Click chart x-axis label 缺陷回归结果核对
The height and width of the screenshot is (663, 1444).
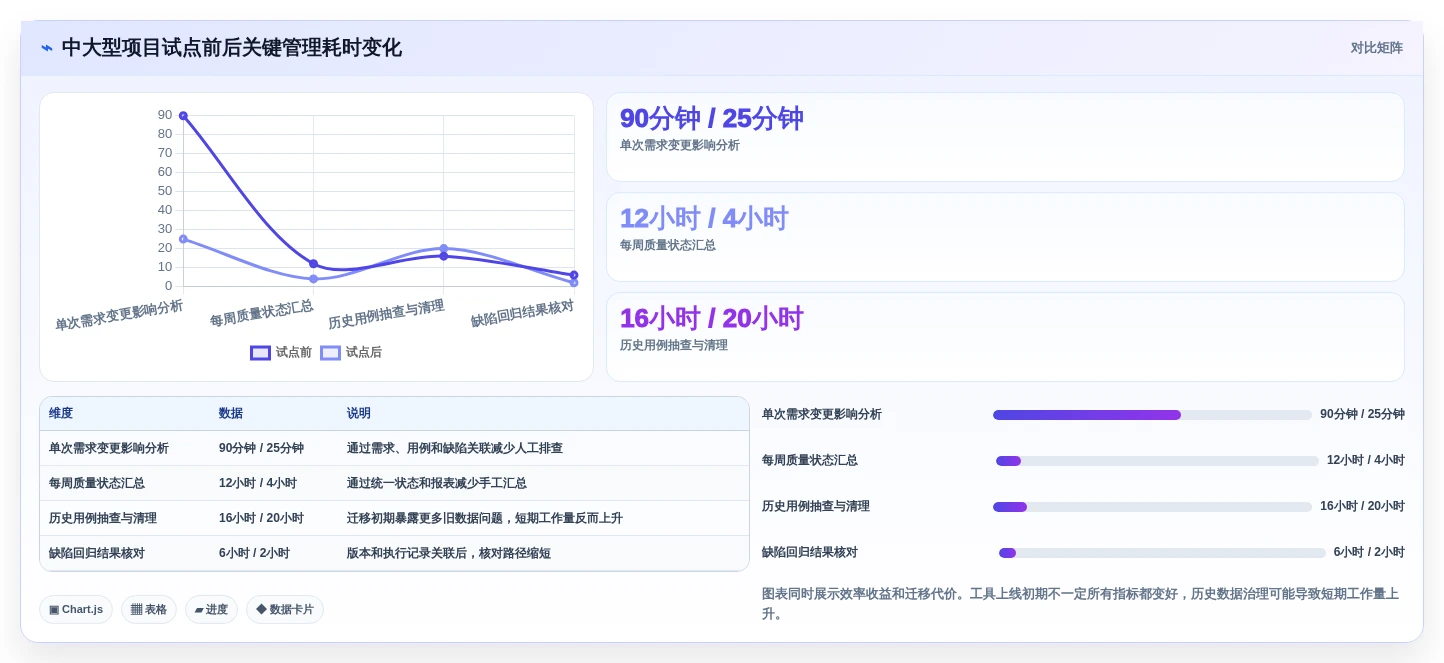click(522, 313)
